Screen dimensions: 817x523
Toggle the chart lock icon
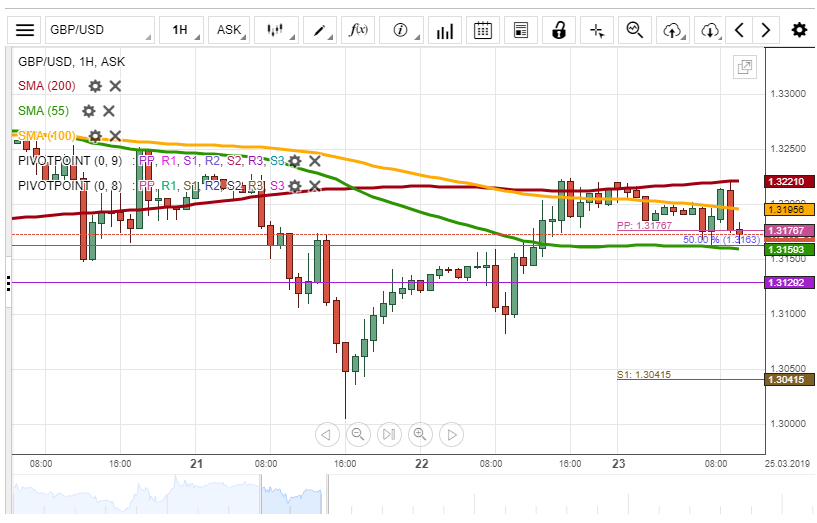coord(559,30)
